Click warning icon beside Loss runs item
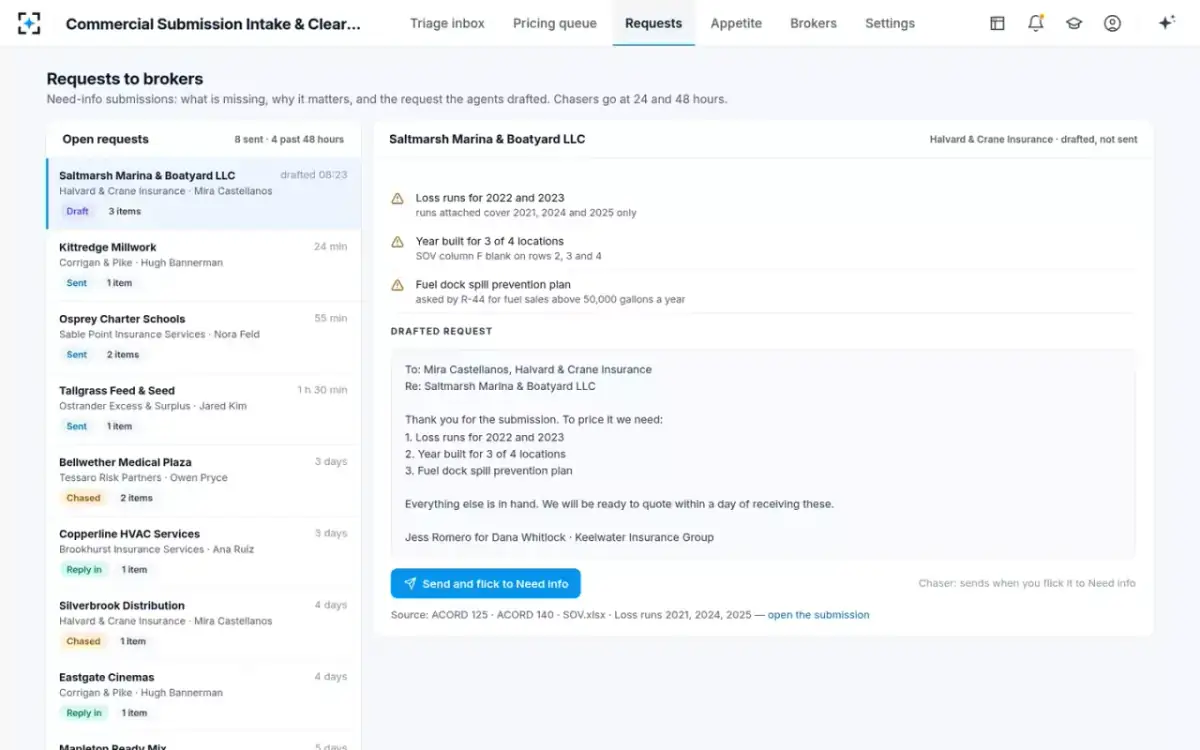 tap(397, 199)
